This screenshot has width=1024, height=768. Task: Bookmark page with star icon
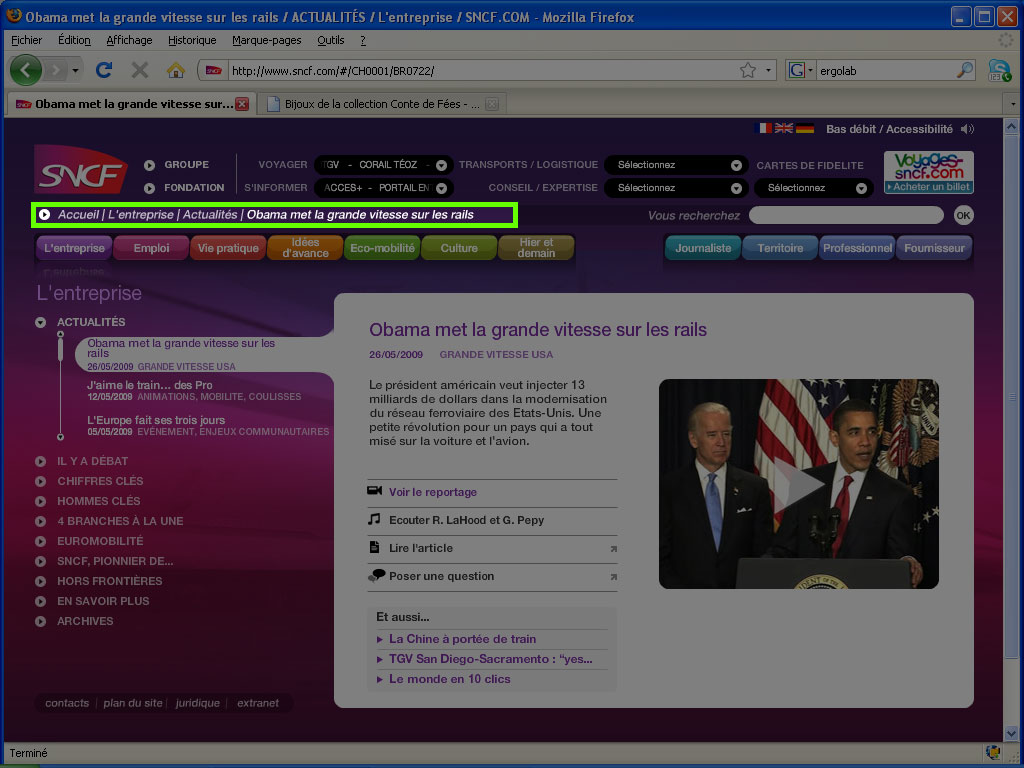tap(748, 70)
